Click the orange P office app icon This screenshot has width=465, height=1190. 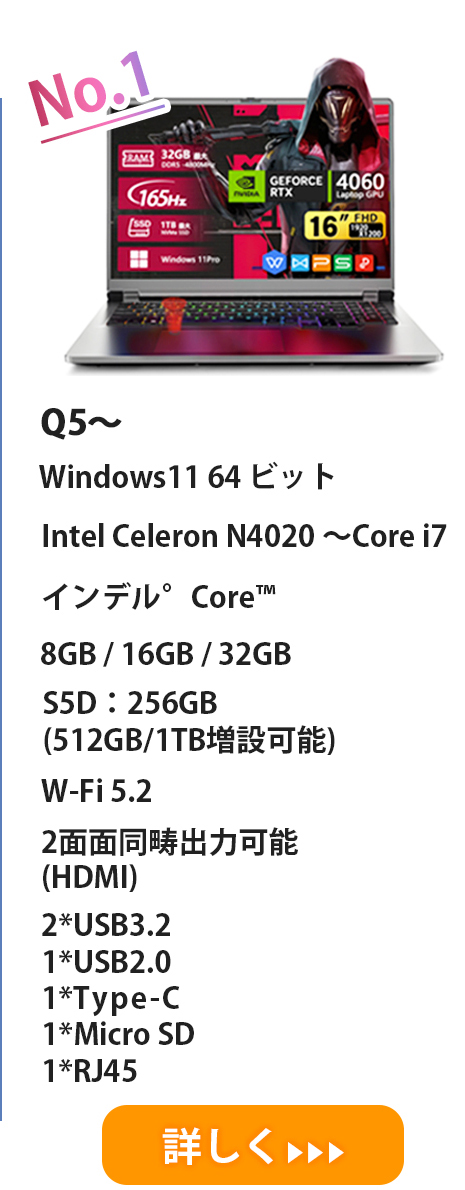click(x=320, y=263)
